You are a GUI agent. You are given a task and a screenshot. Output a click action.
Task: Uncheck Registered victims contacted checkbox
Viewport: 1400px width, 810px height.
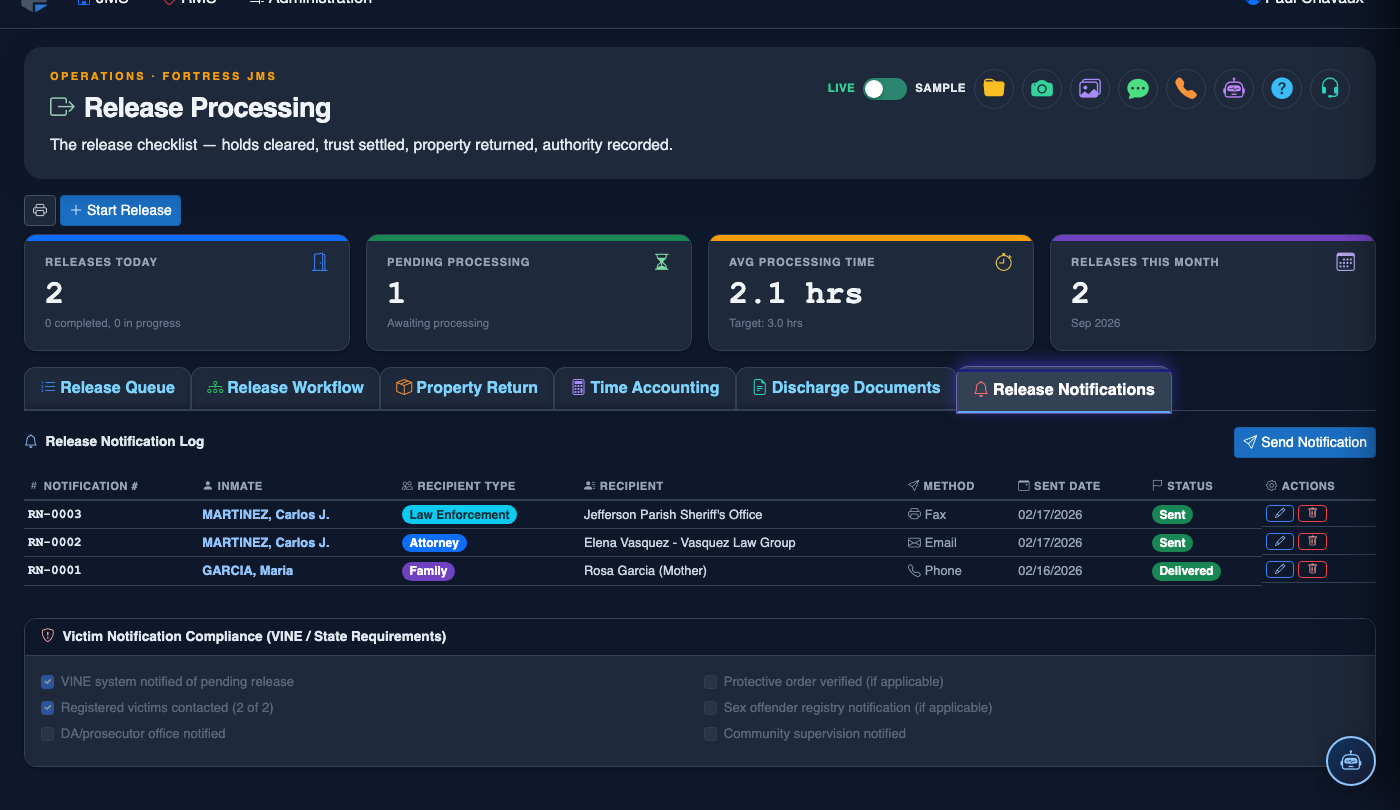(47, 708)
